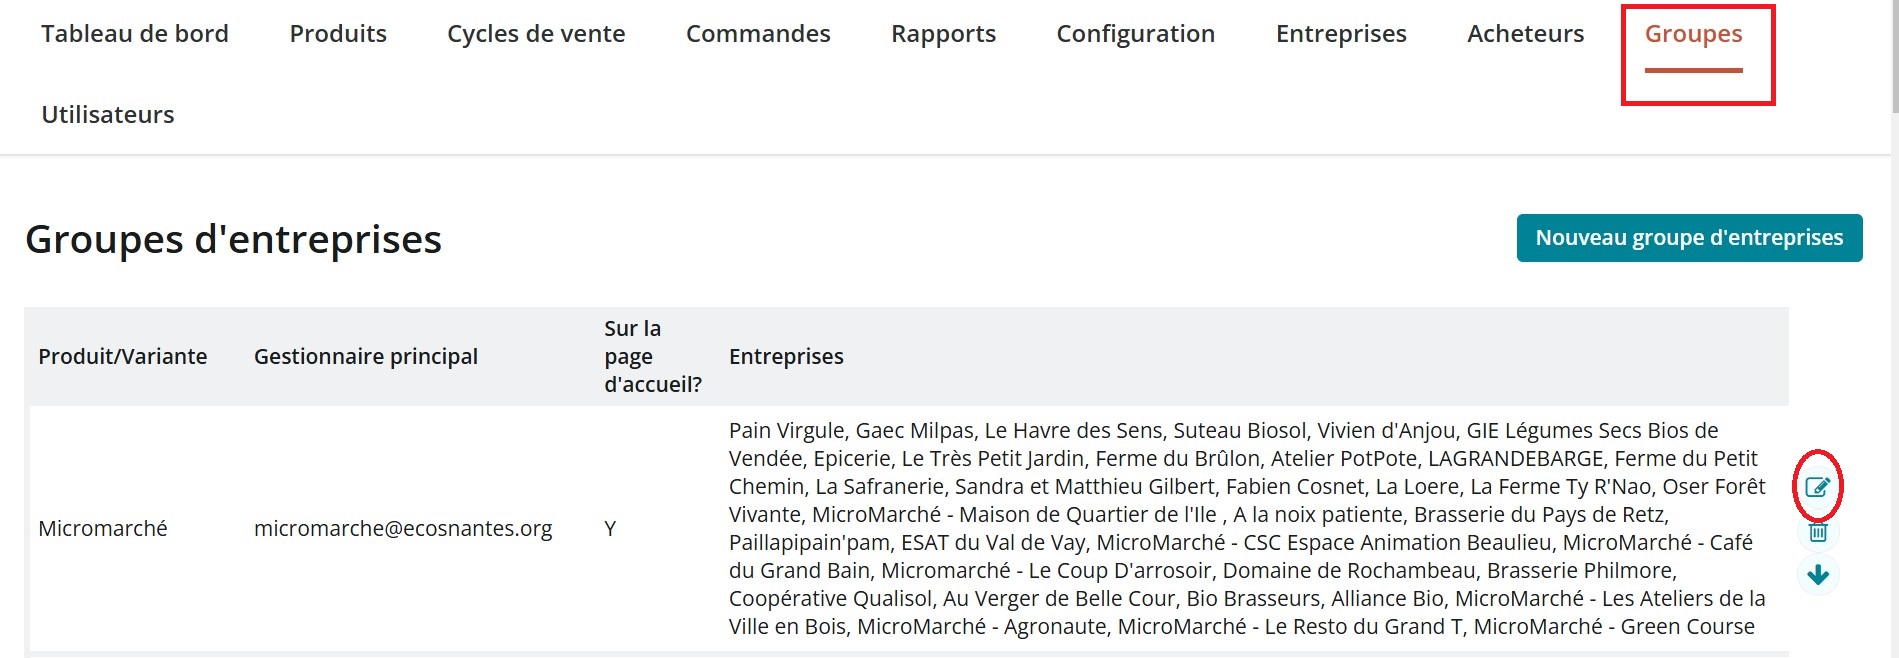The height and width of the screenshot is (658, 1899).
Task: Switch to Cycles de vente tab
Action: (x=536, y=34)
